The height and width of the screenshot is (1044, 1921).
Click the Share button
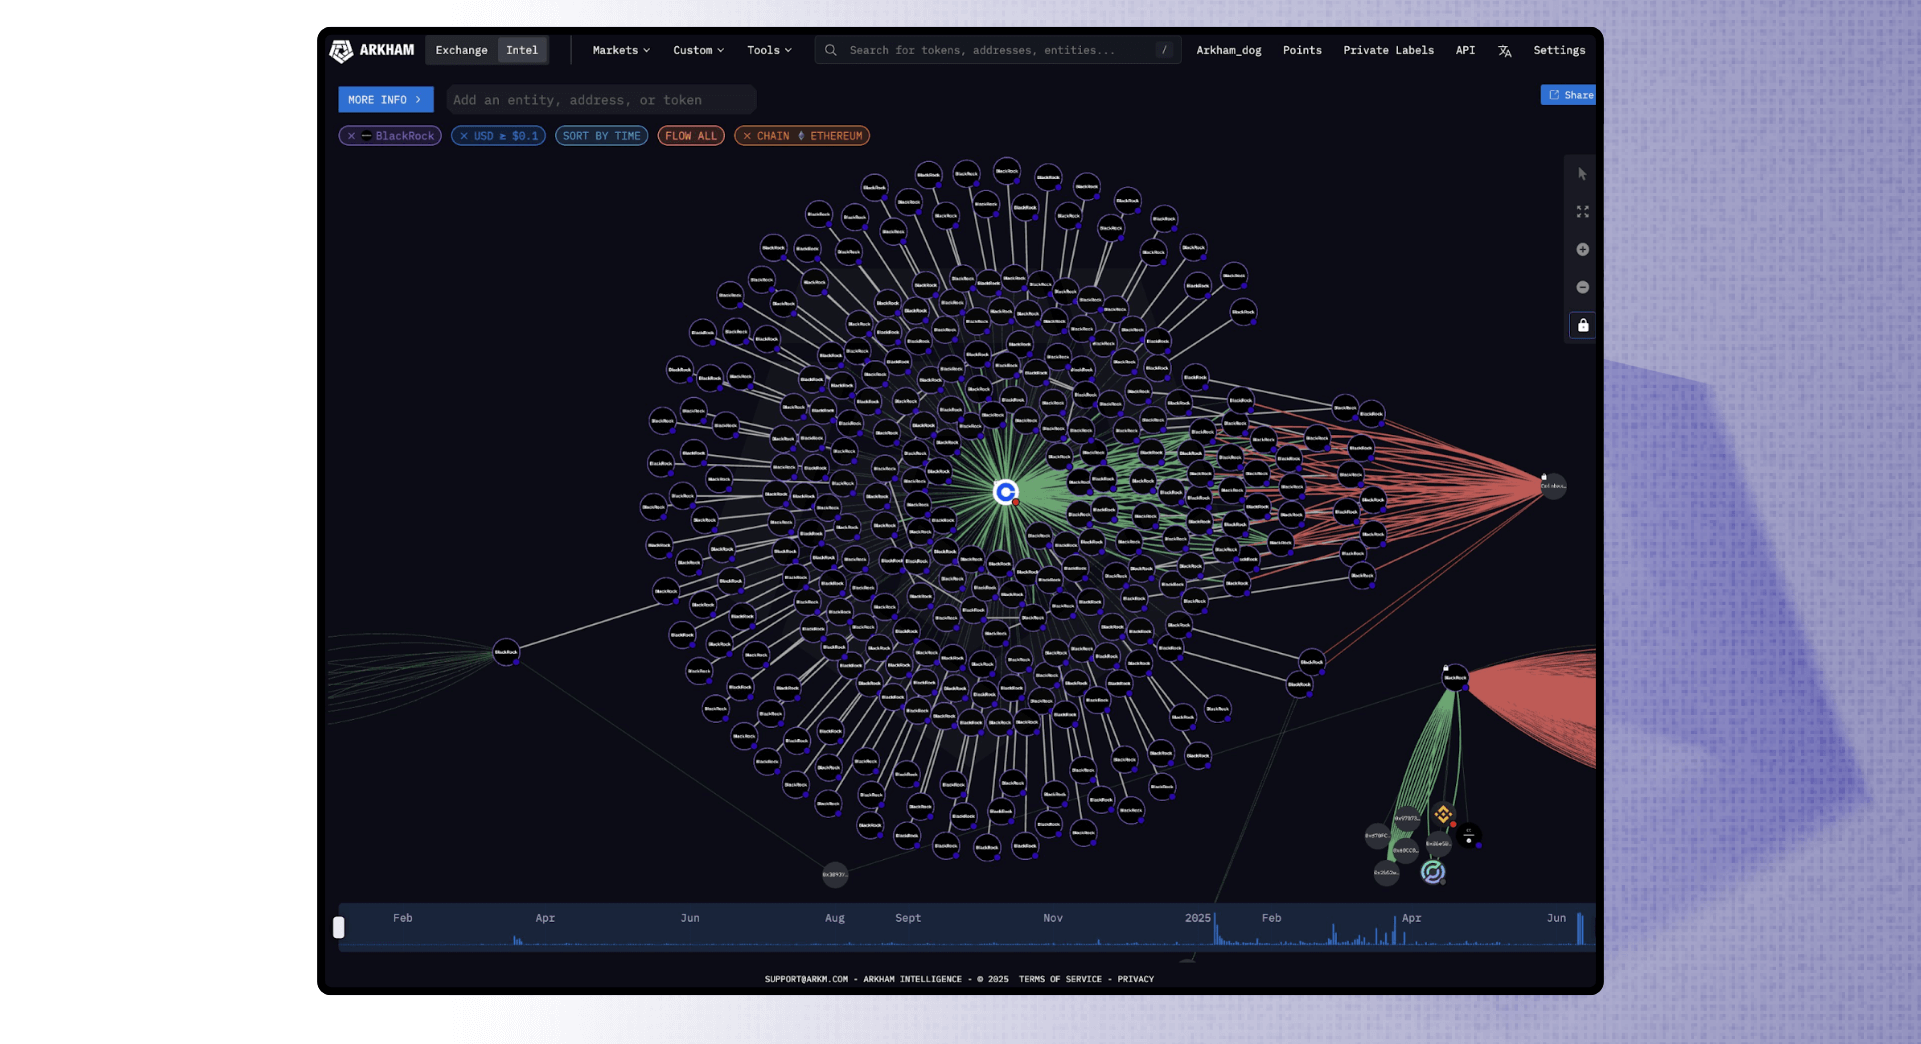[1569, 95]
